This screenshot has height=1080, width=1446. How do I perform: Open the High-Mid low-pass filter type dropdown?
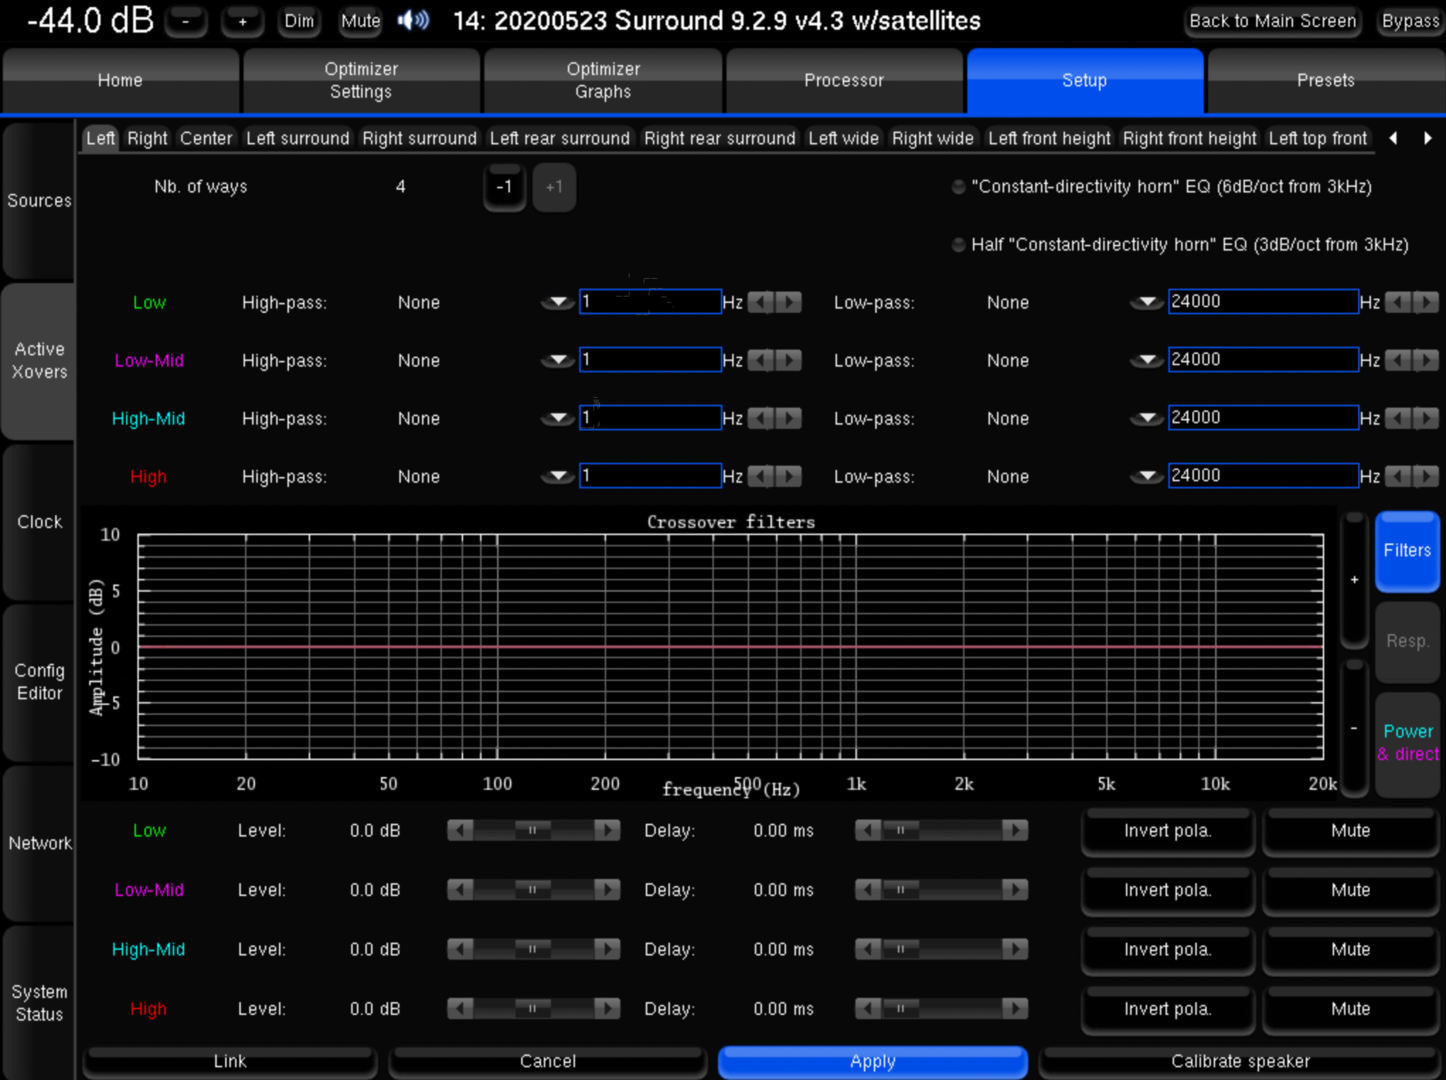[x=1146, y=418]
